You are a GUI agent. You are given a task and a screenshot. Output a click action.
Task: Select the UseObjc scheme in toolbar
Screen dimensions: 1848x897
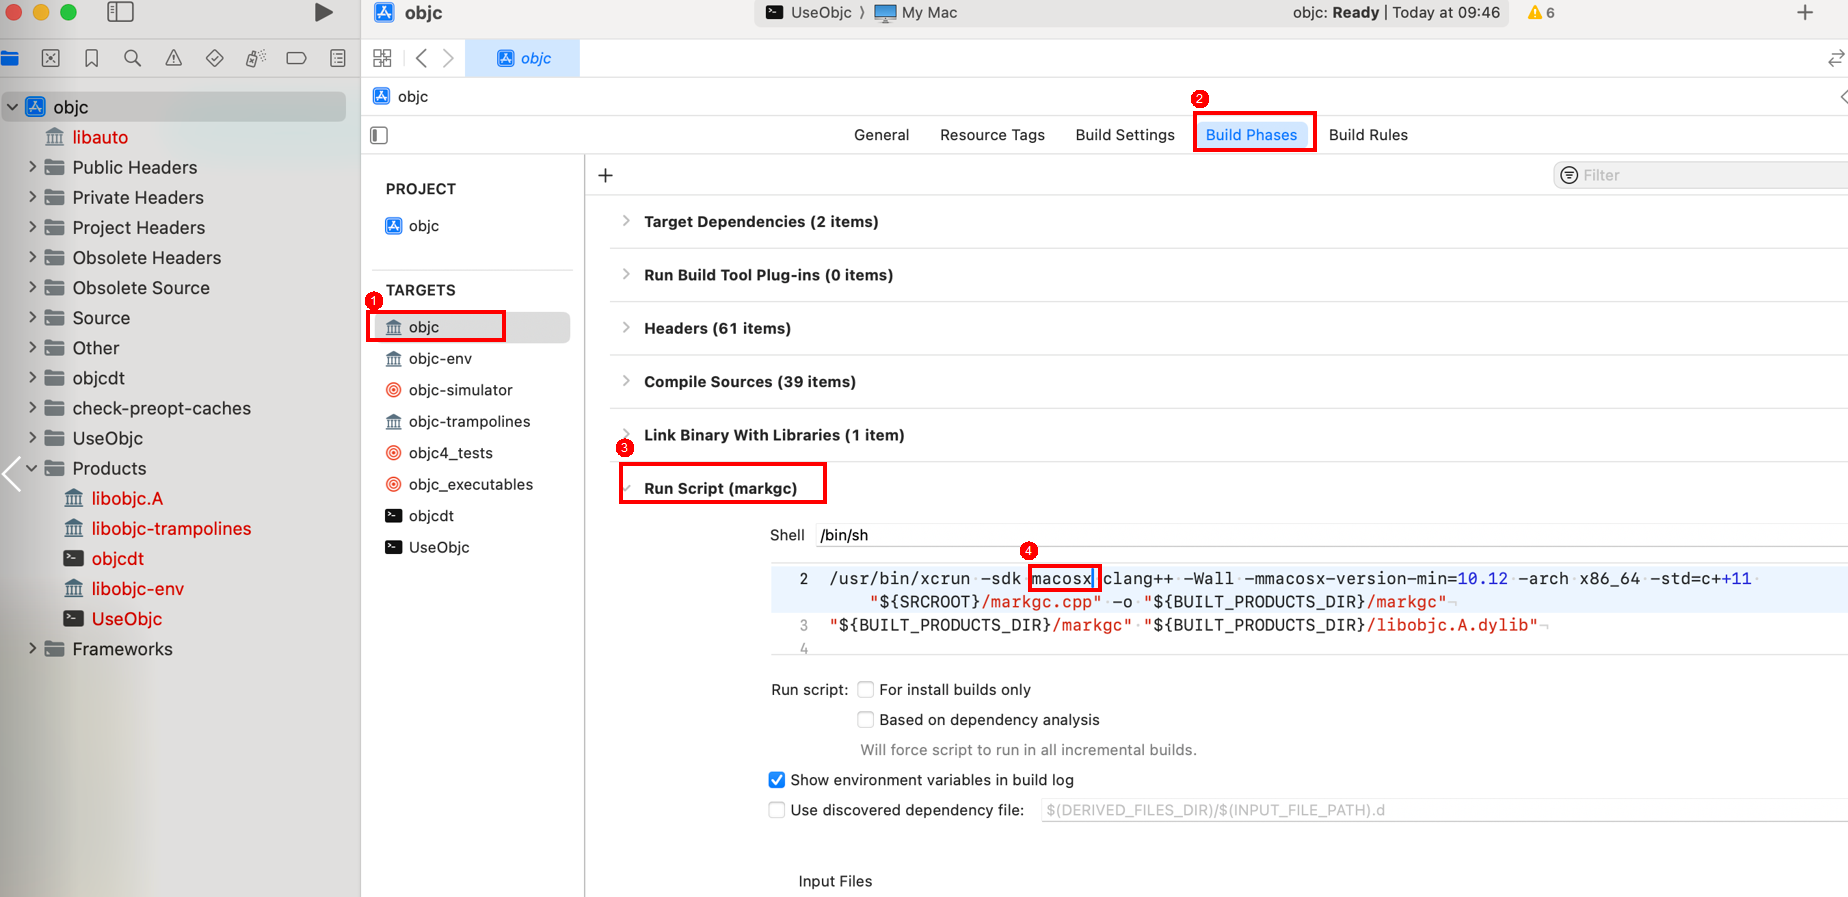[x=809, y=13]
